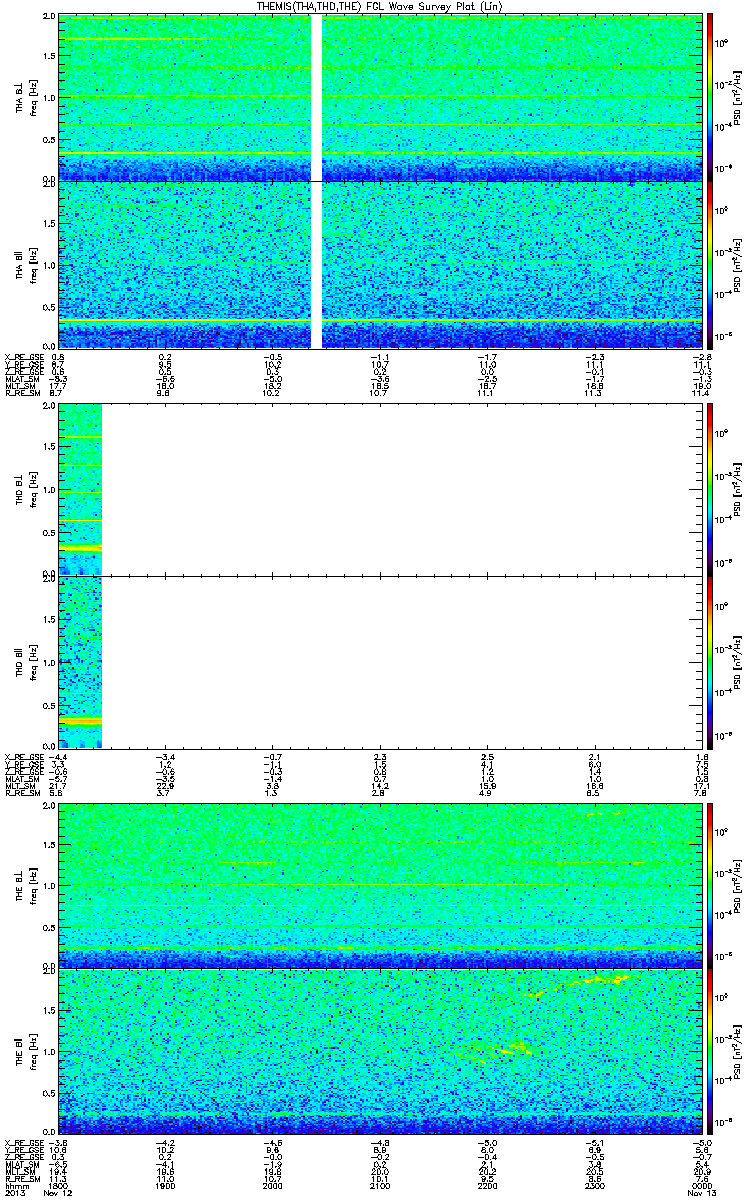The image size is (750, 1200).
Task: Click the white data gap in THA B⊥ spectrogram
Action: 317,97
